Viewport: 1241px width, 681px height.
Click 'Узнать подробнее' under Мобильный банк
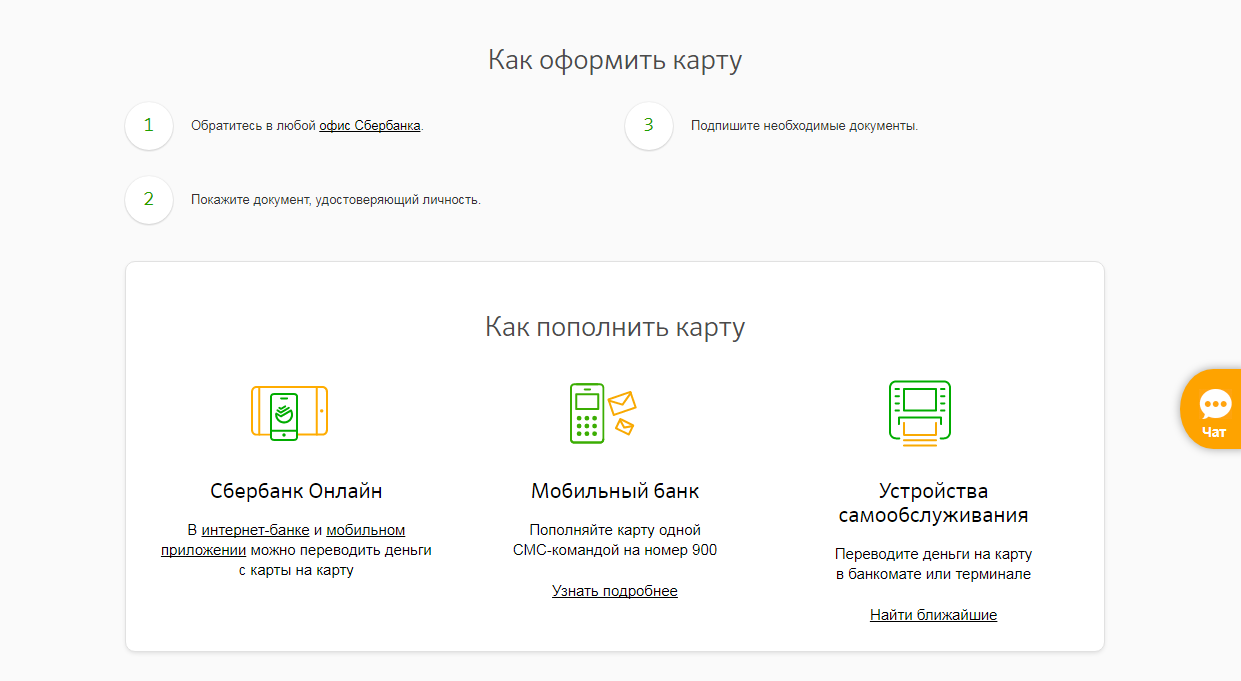(615, 591)
